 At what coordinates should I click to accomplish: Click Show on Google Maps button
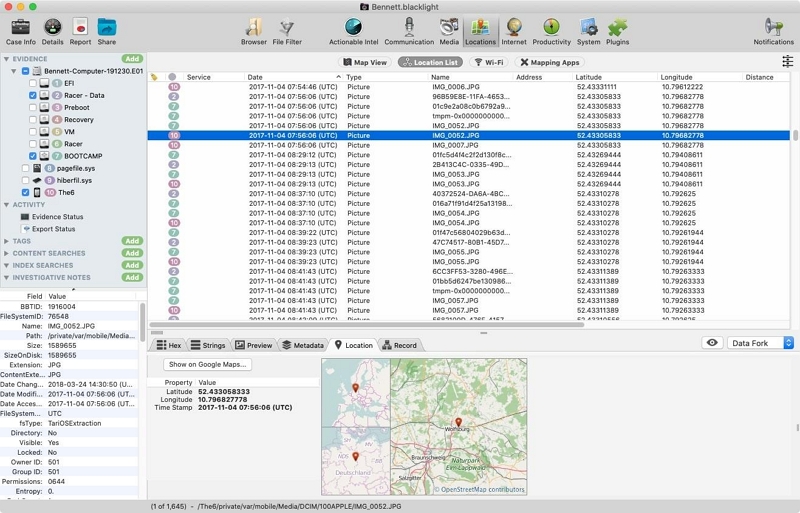208,364
